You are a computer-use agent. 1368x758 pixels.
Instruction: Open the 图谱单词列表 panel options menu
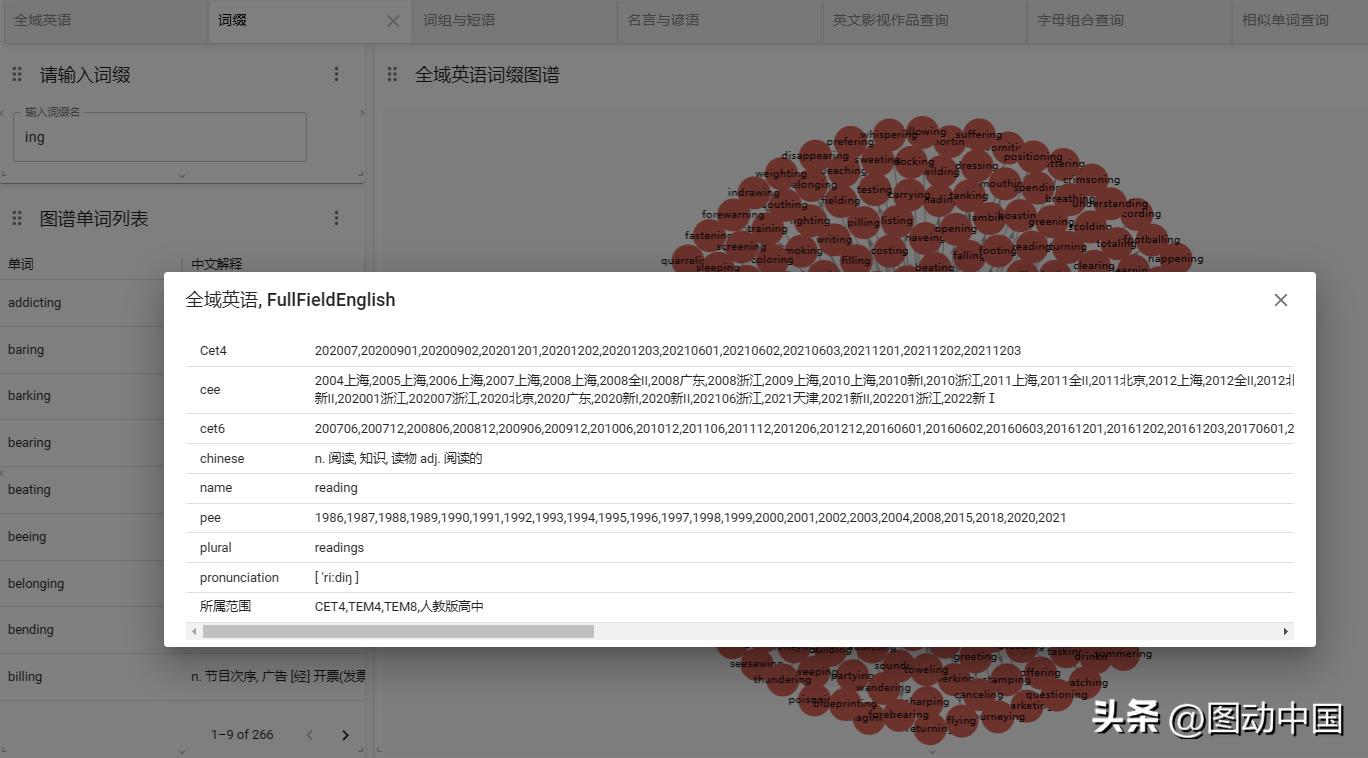(x=337, y=218)
